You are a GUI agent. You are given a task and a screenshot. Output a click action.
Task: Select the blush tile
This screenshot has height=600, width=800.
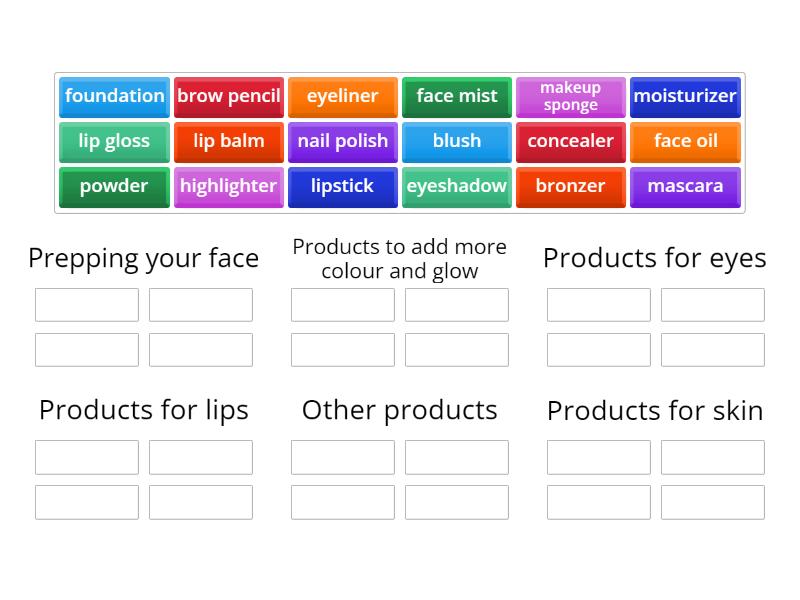[x=457, y=142]
